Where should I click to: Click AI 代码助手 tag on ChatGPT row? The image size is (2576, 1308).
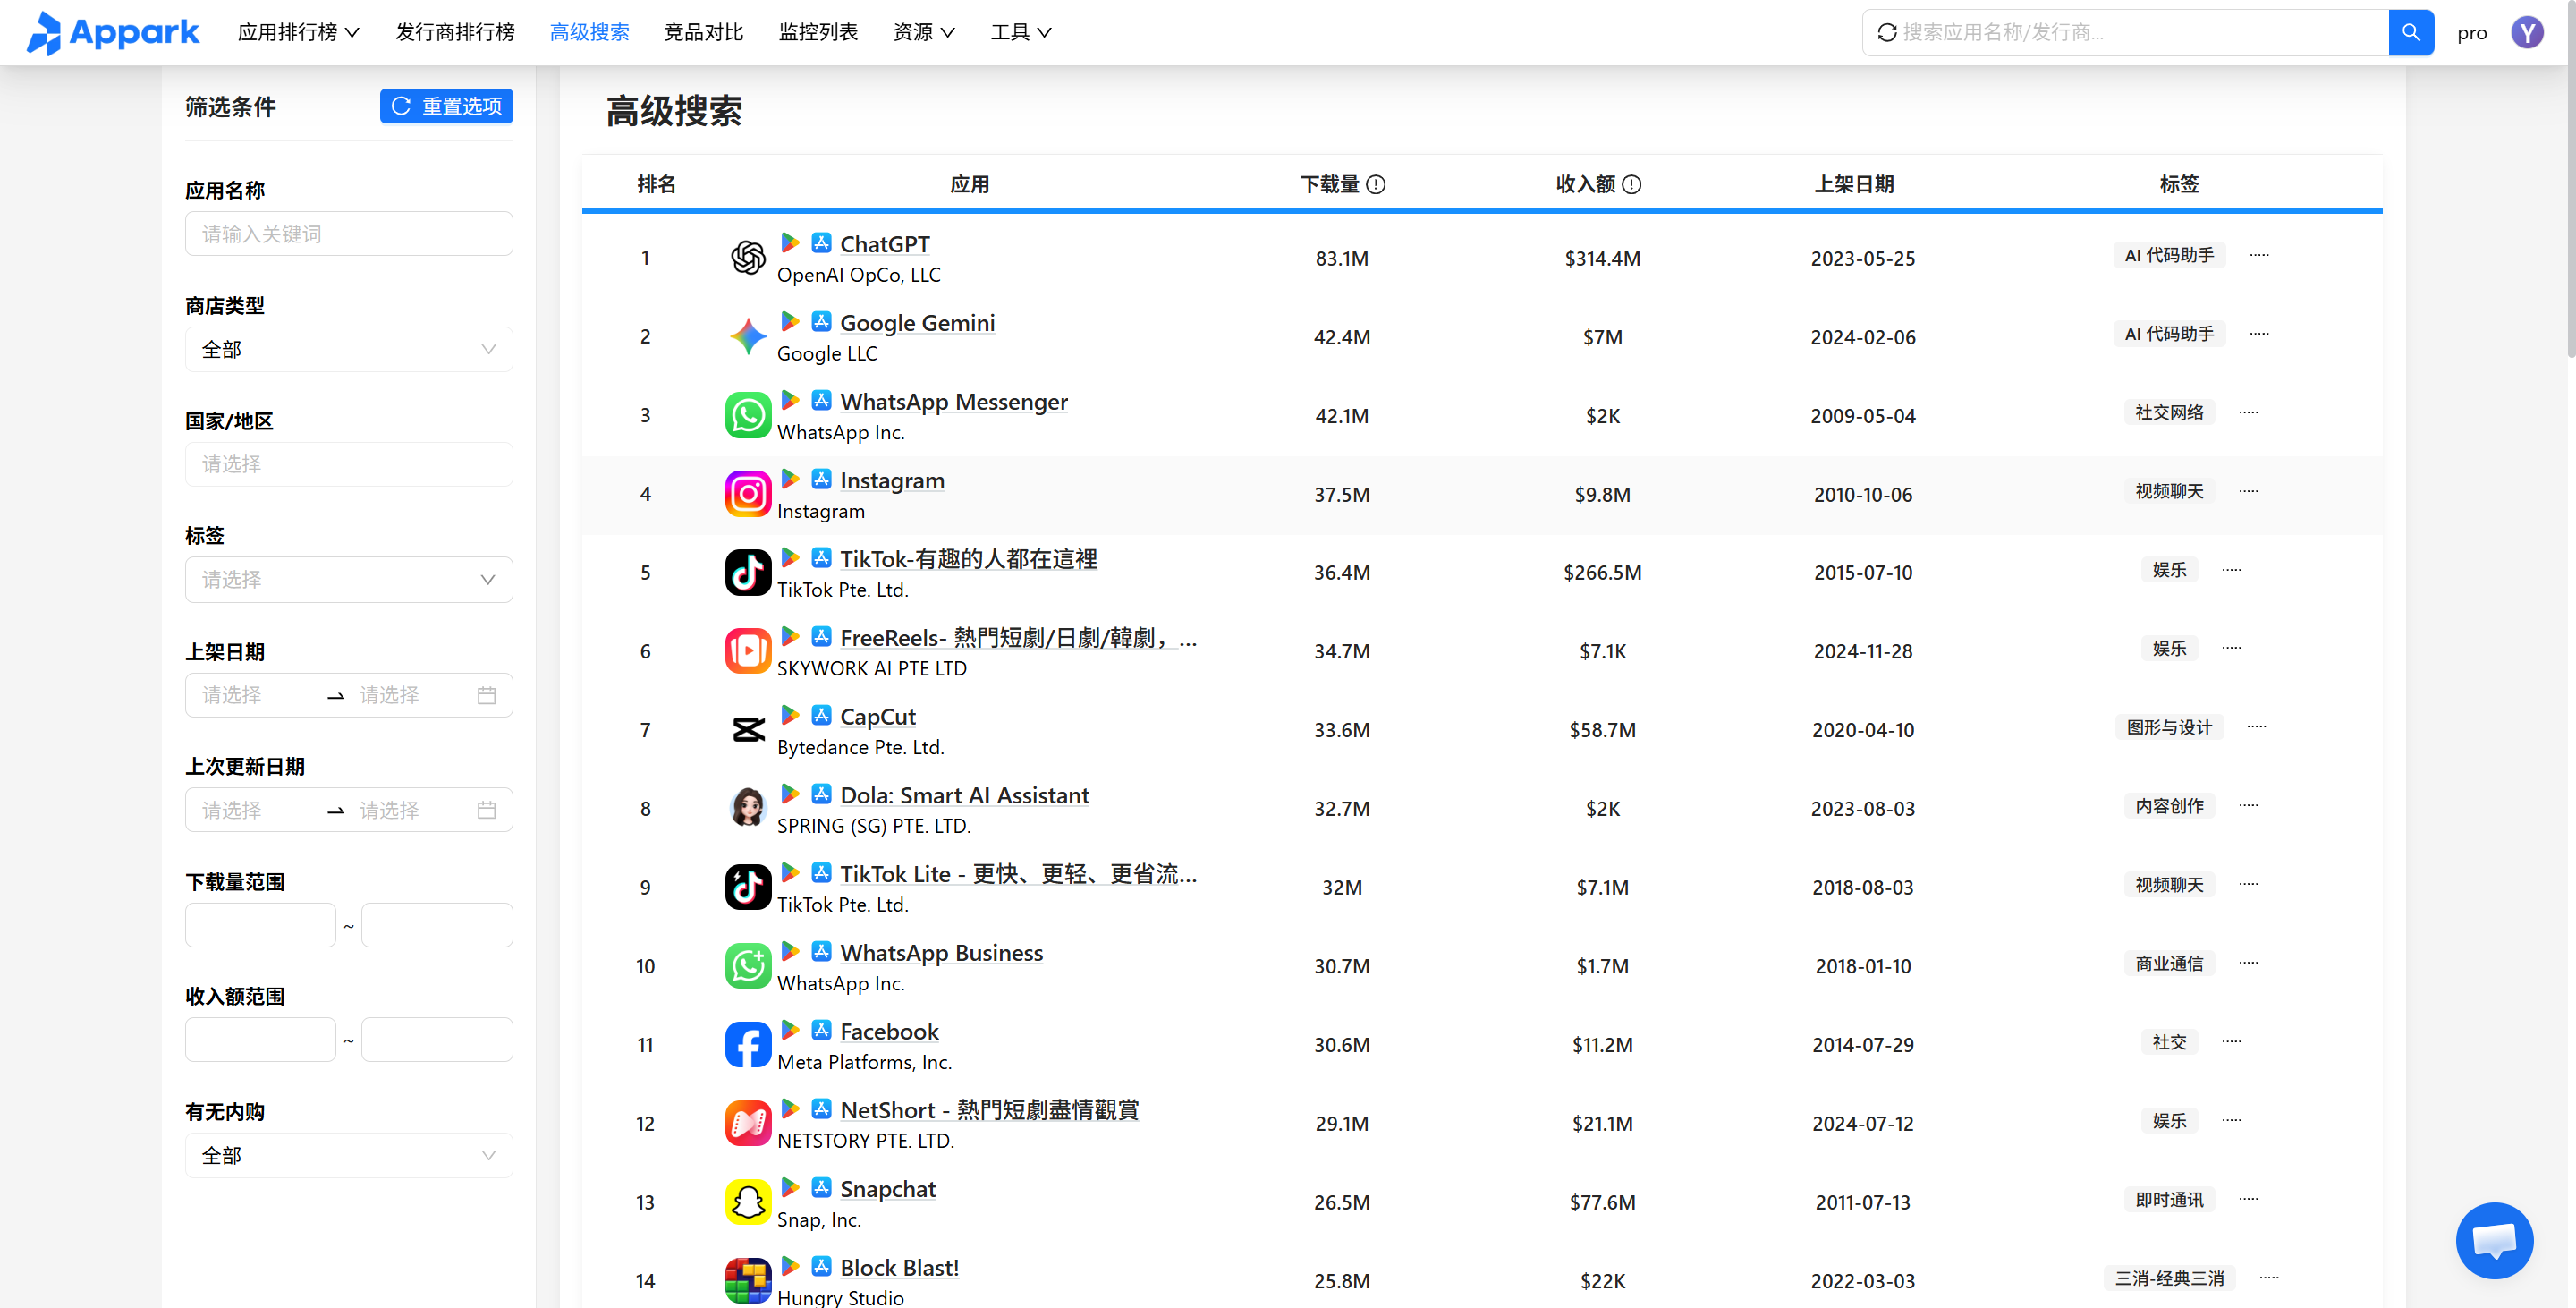(x=2169, y=255)
